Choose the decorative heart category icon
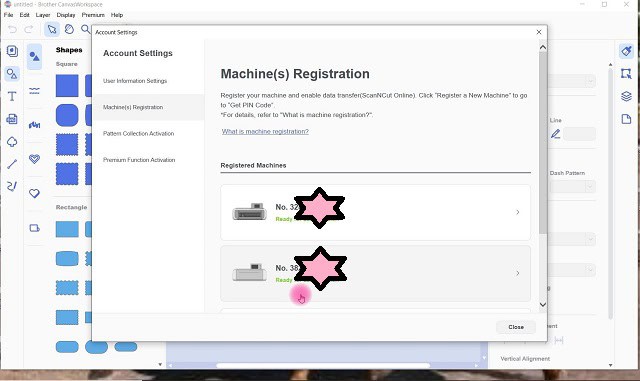The width and height of the screenshot is (640, 381). point(35,159)
